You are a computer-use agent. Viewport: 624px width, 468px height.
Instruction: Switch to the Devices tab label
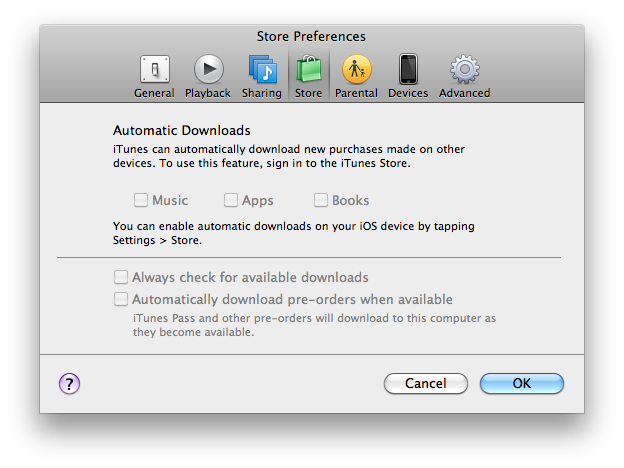[408, 93]
